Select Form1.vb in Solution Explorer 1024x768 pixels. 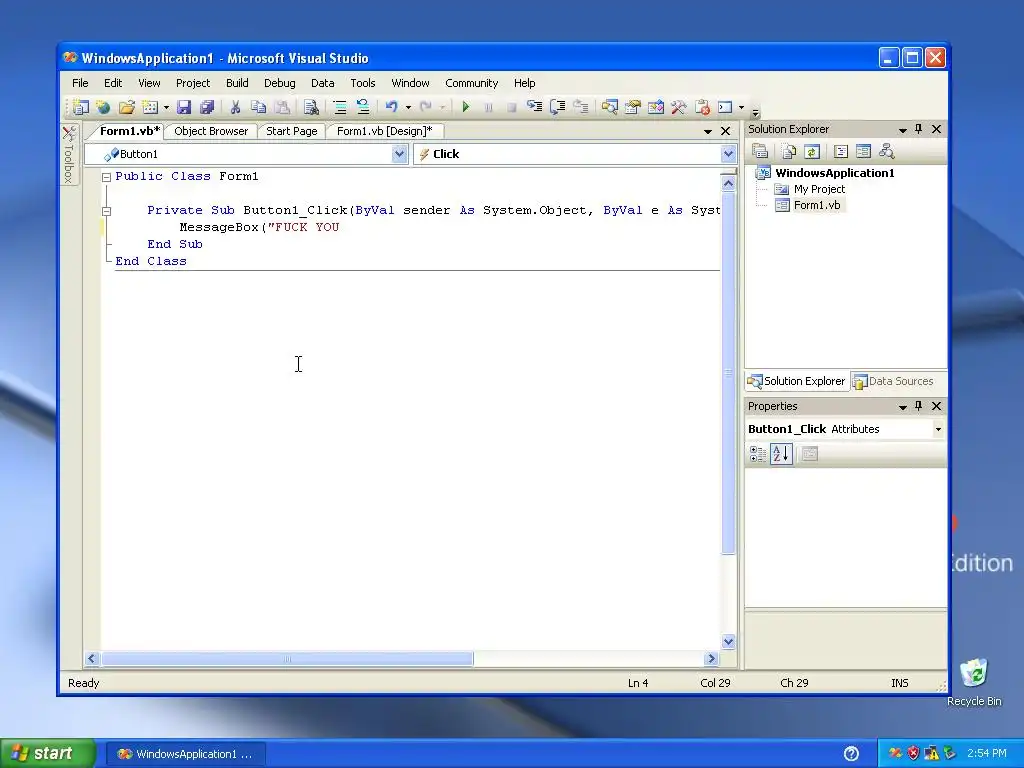(x=817, y=205)
